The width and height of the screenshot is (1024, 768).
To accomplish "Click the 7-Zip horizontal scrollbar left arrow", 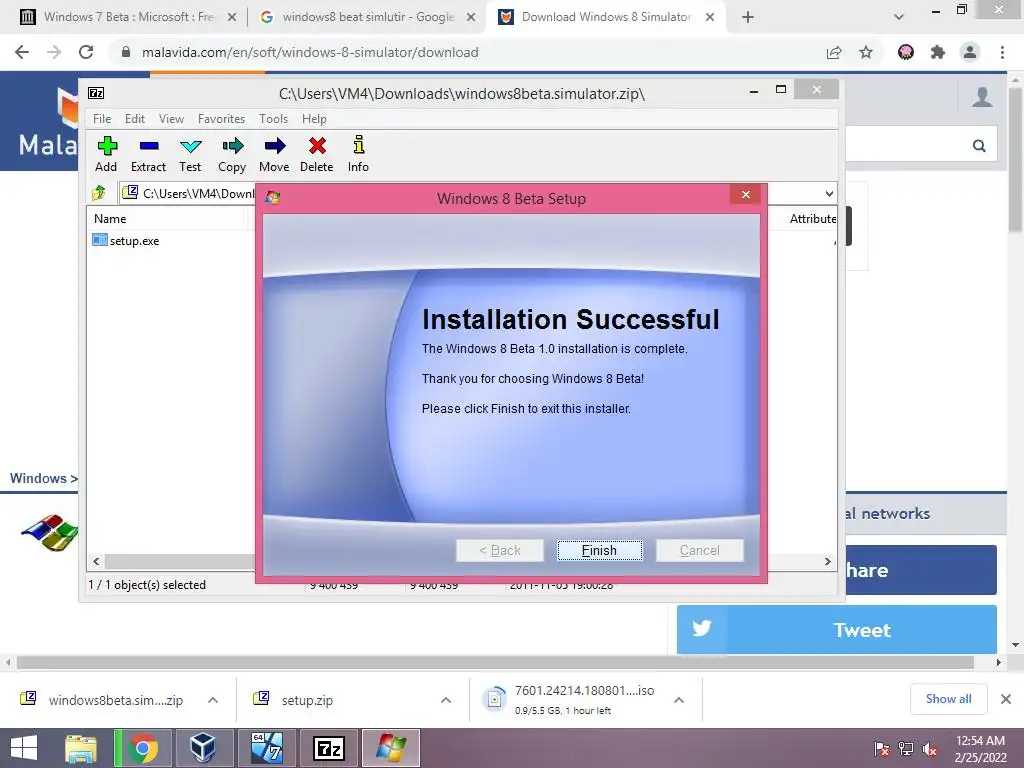I will pos(96,561).
